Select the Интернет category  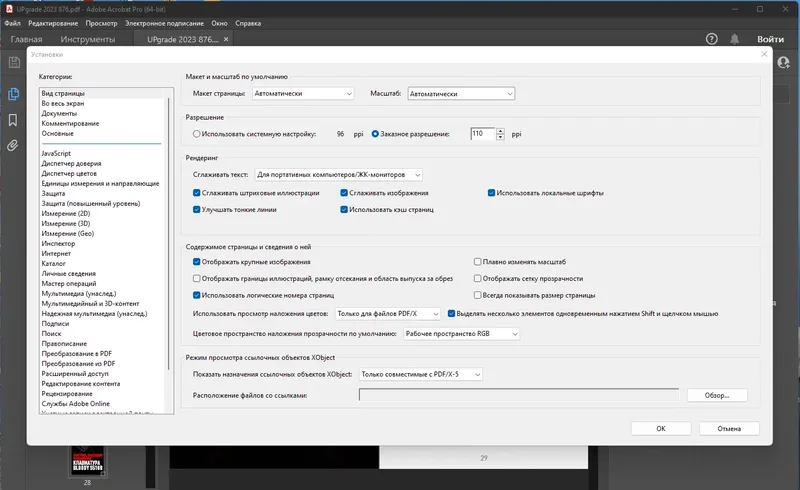point(56,254)
